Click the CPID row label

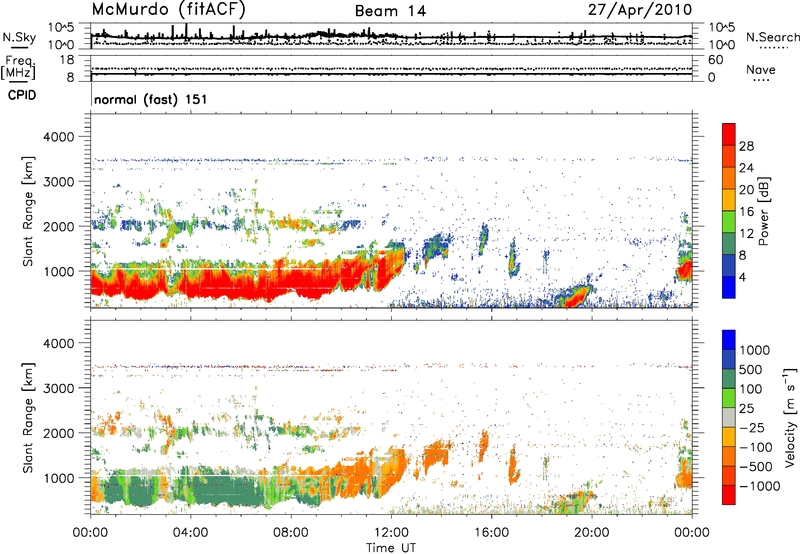point(22,95)
